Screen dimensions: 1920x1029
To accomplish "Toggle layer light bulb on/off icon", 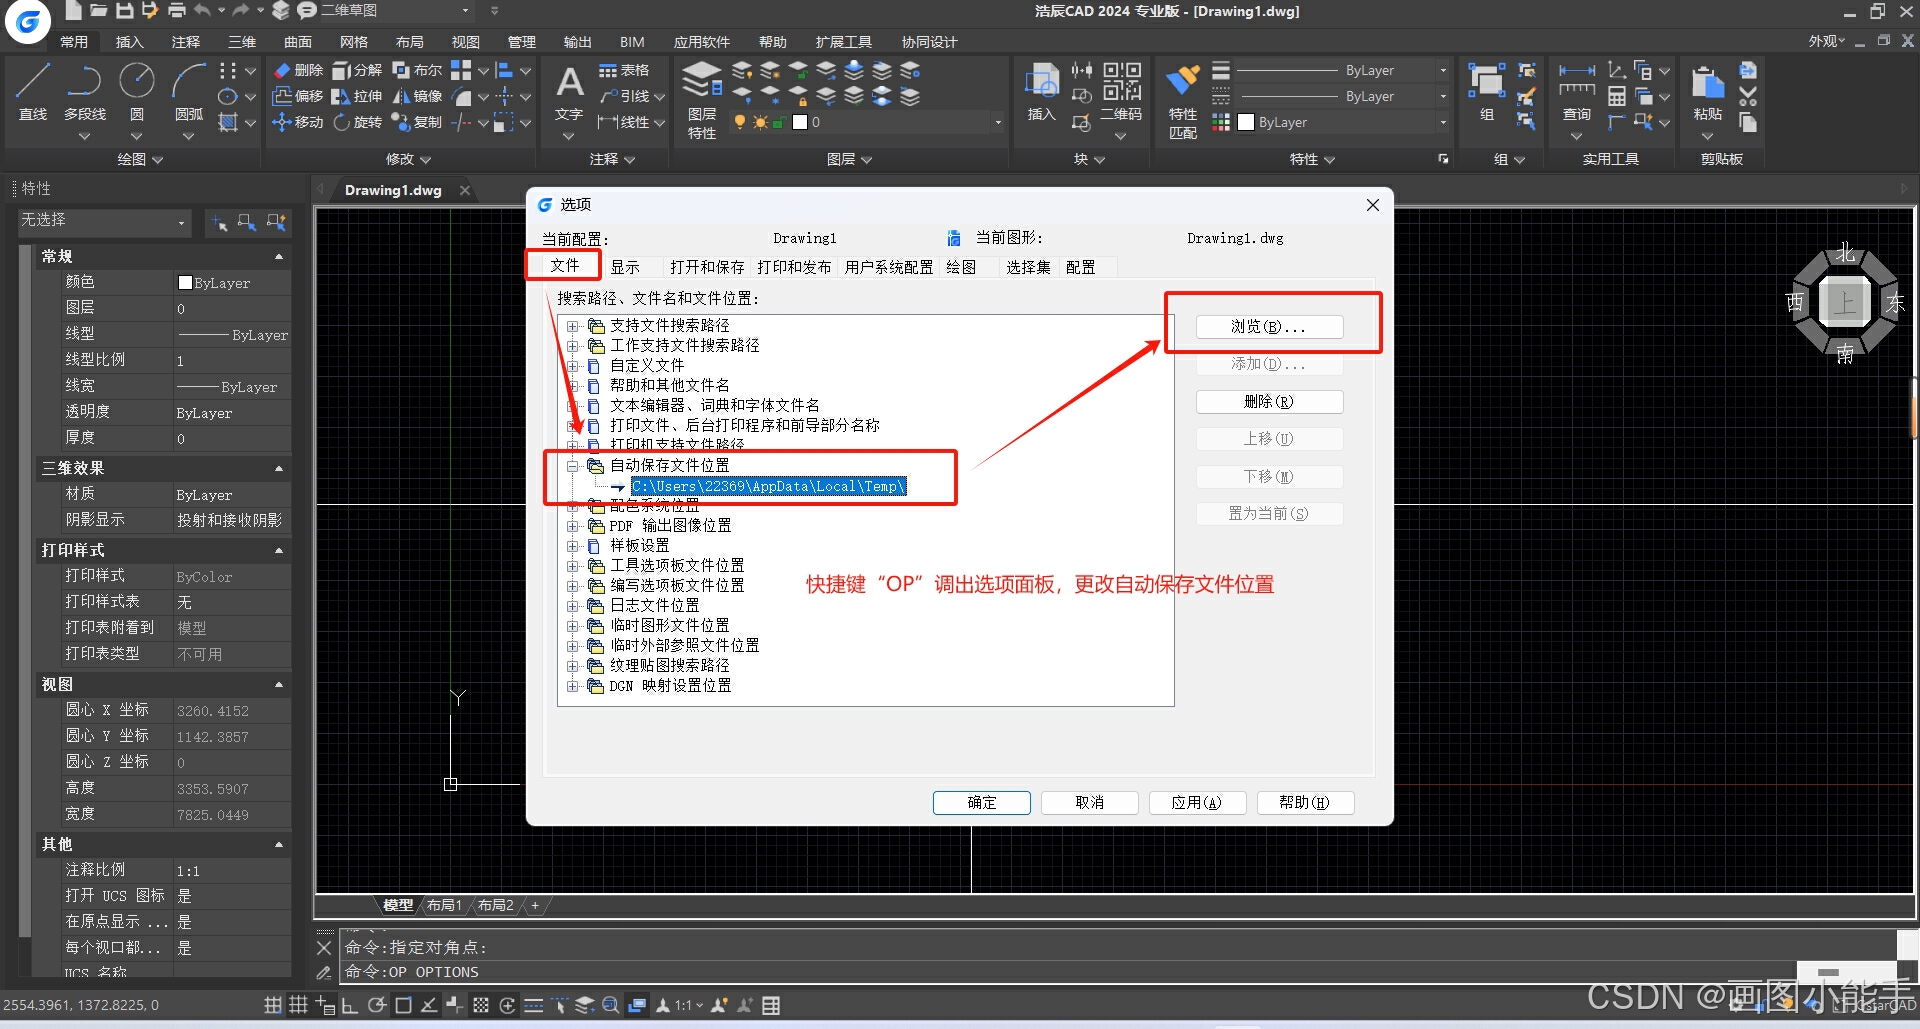I will (740, 122).
